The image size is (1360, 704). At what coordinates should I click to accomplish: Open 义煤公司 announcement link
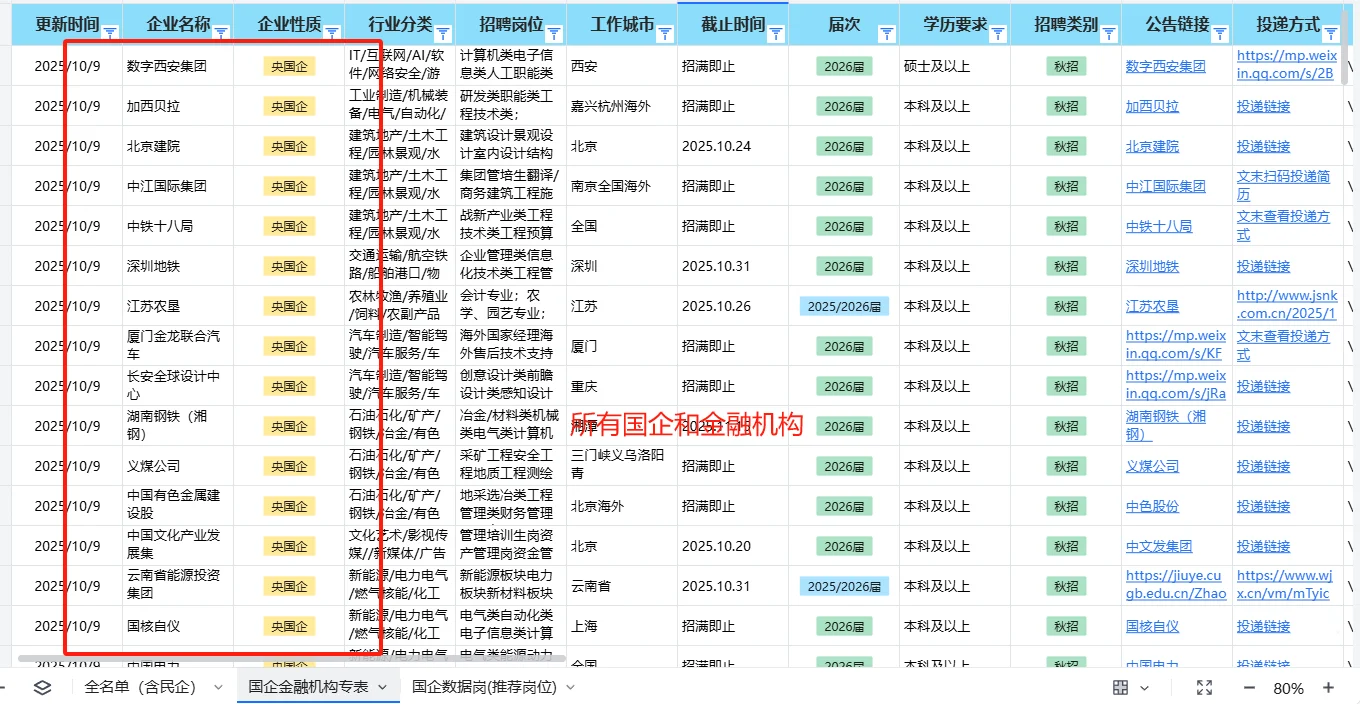point(1152,466)
